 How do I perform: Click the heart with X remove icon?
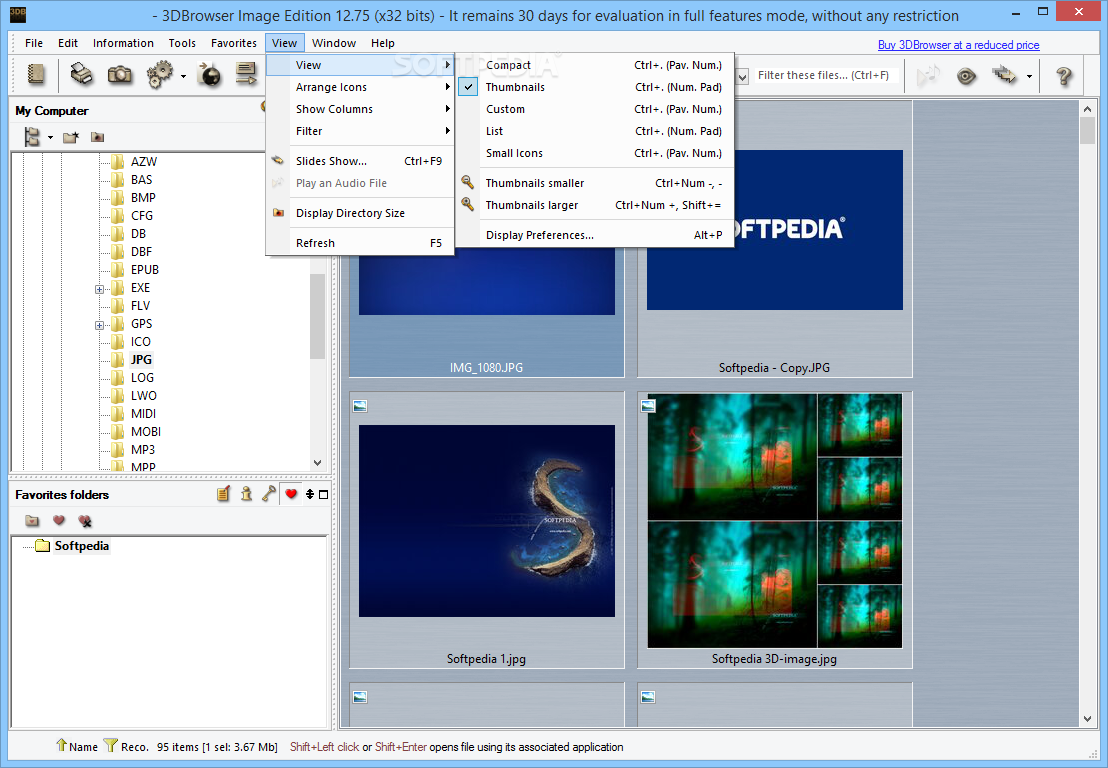pyautogui.click(x=85, y=521)
